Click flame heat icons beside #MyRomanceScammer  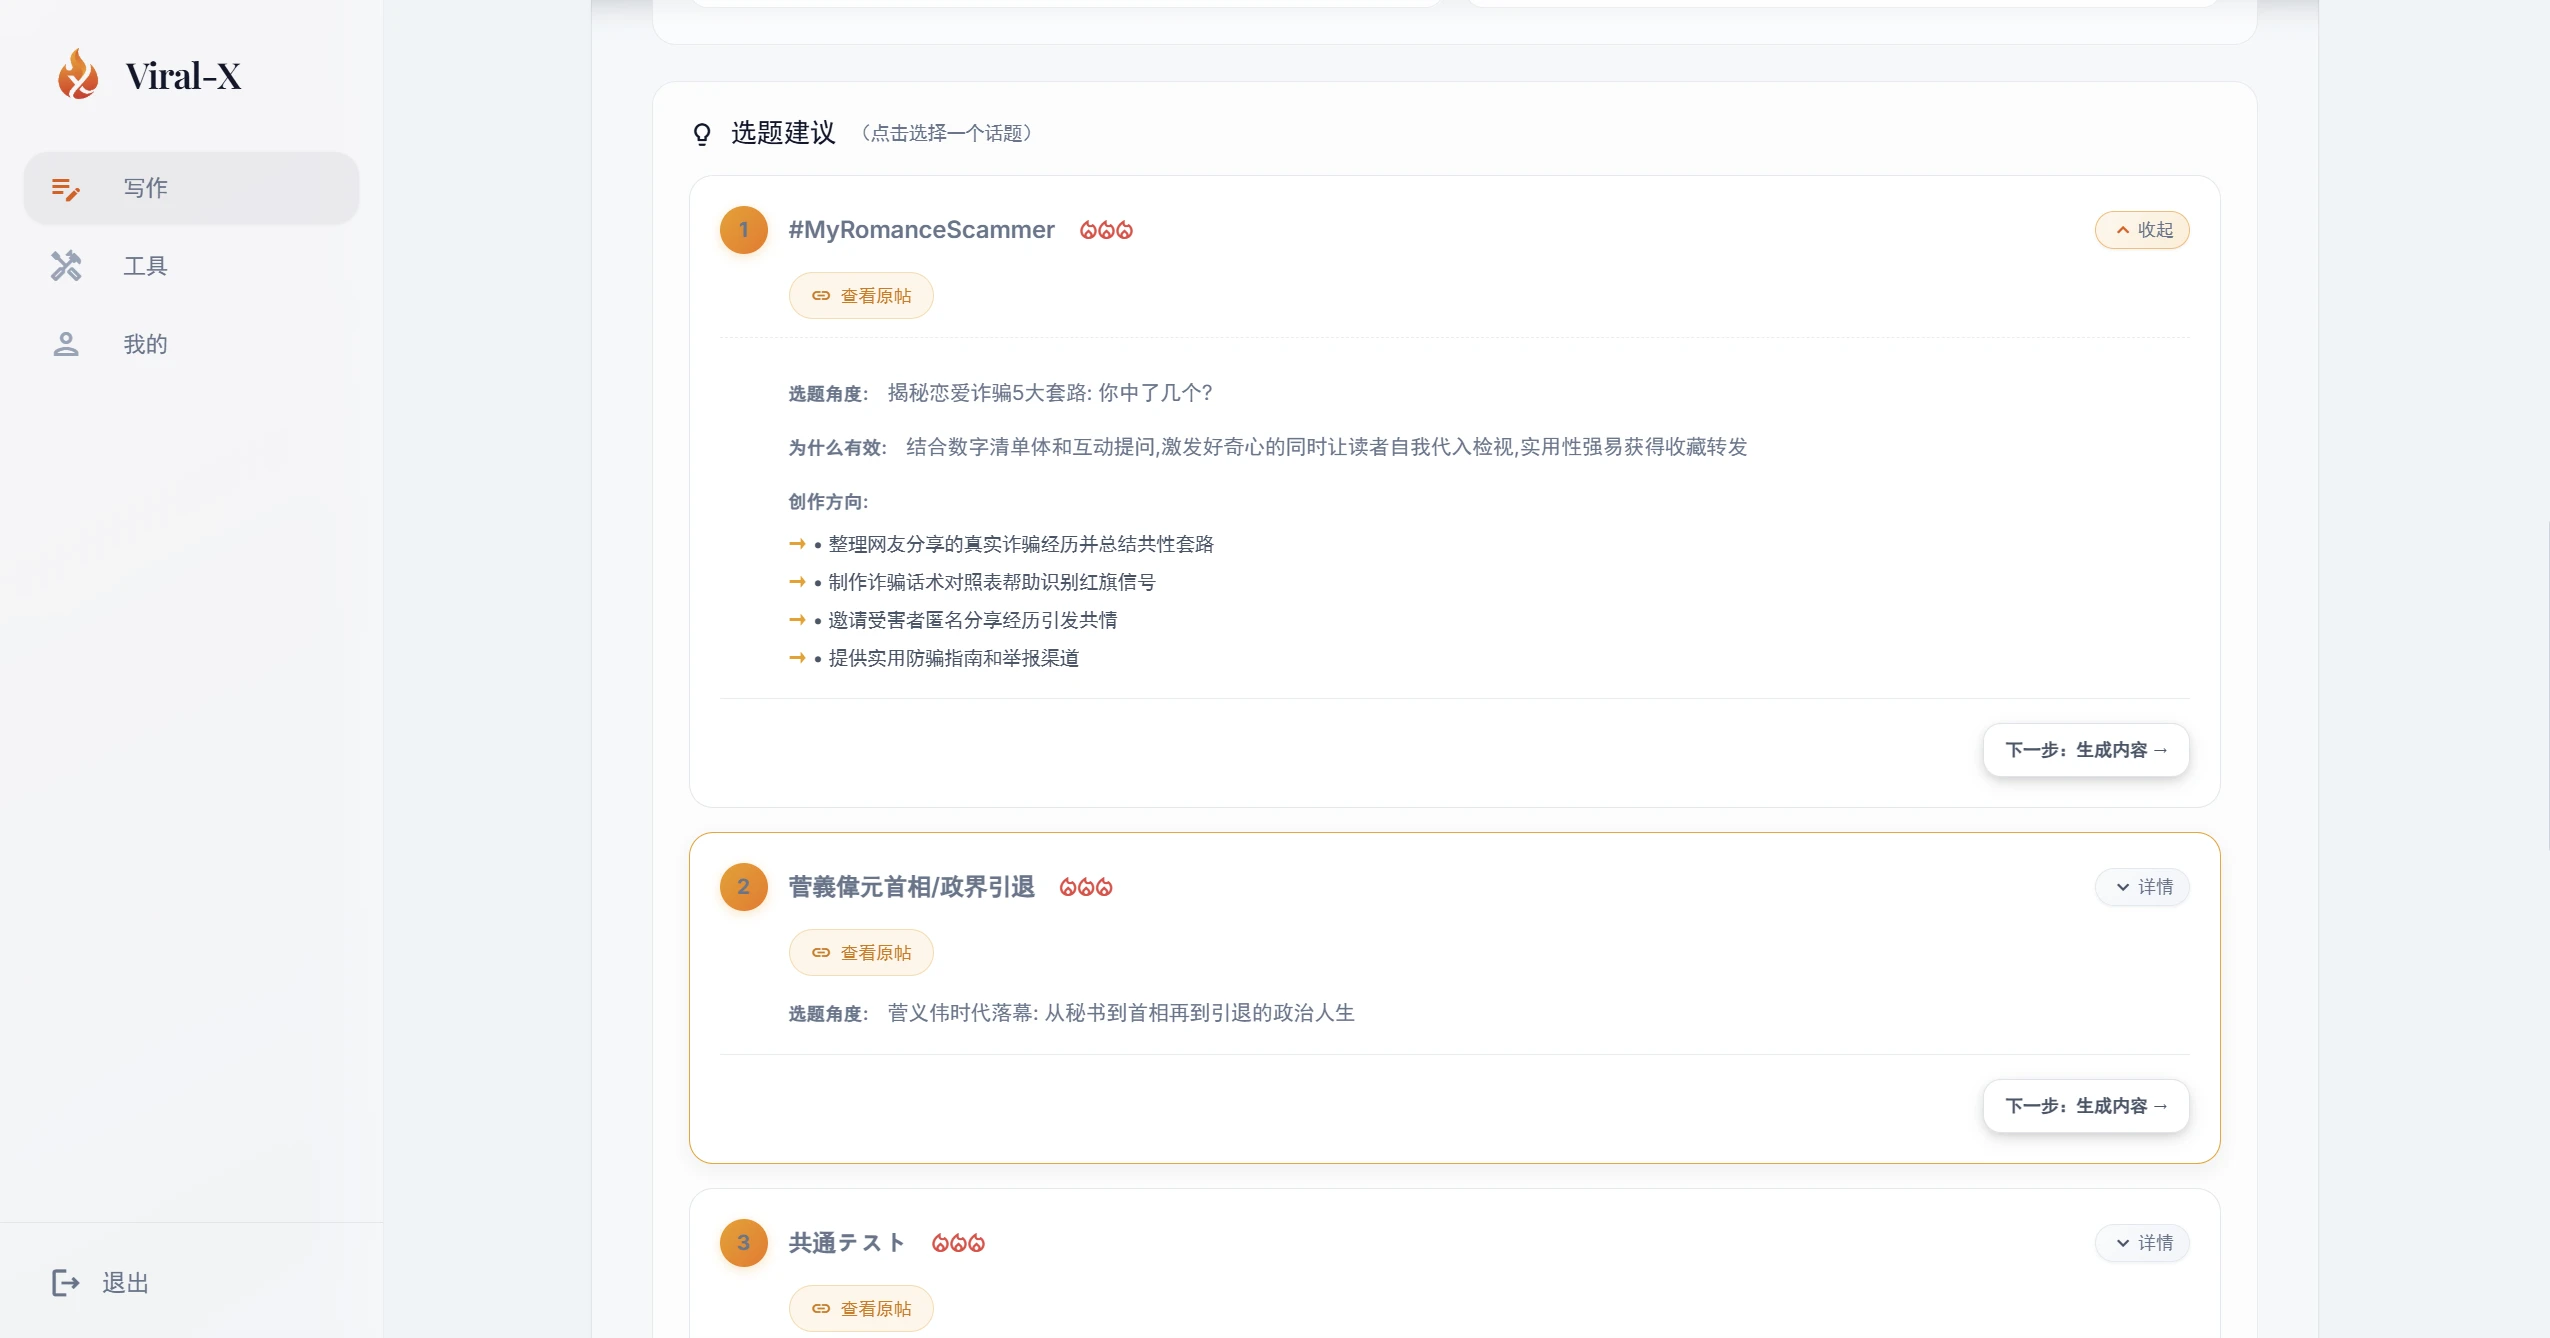point(1106,230)
